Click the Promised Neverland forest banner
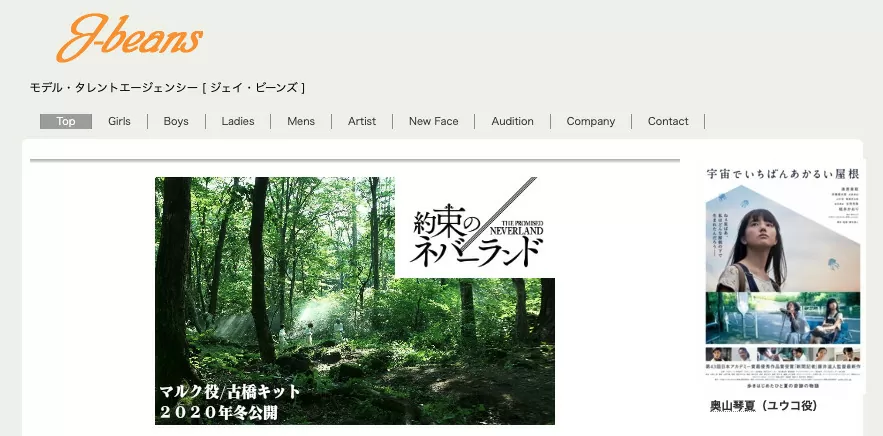The height and width of the screenshot is (436, 883). point(355,301)
